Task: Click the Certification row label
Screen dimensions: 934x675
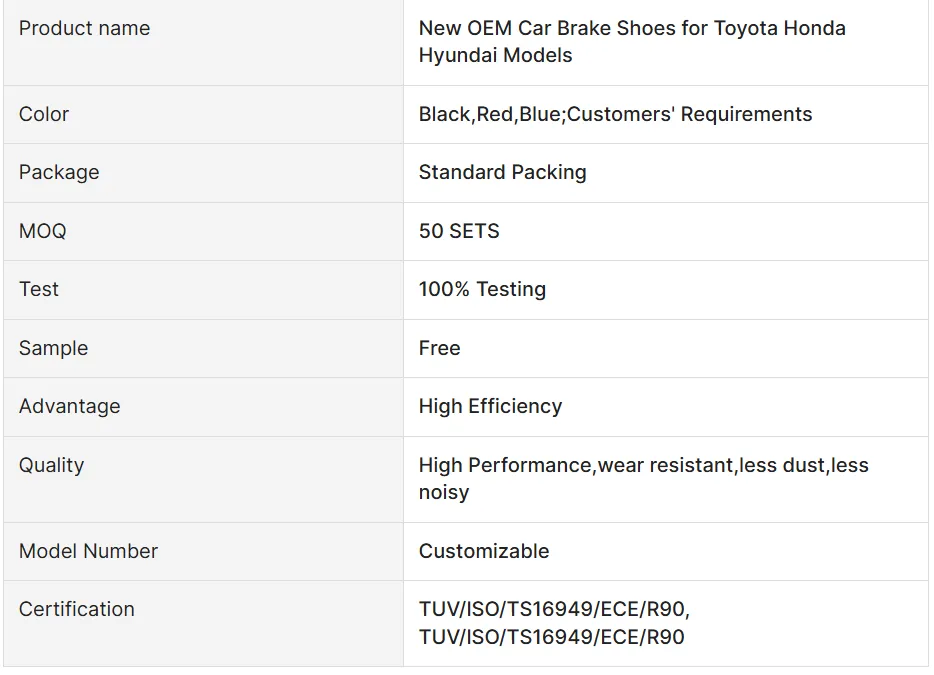Action: pos(76,609)
